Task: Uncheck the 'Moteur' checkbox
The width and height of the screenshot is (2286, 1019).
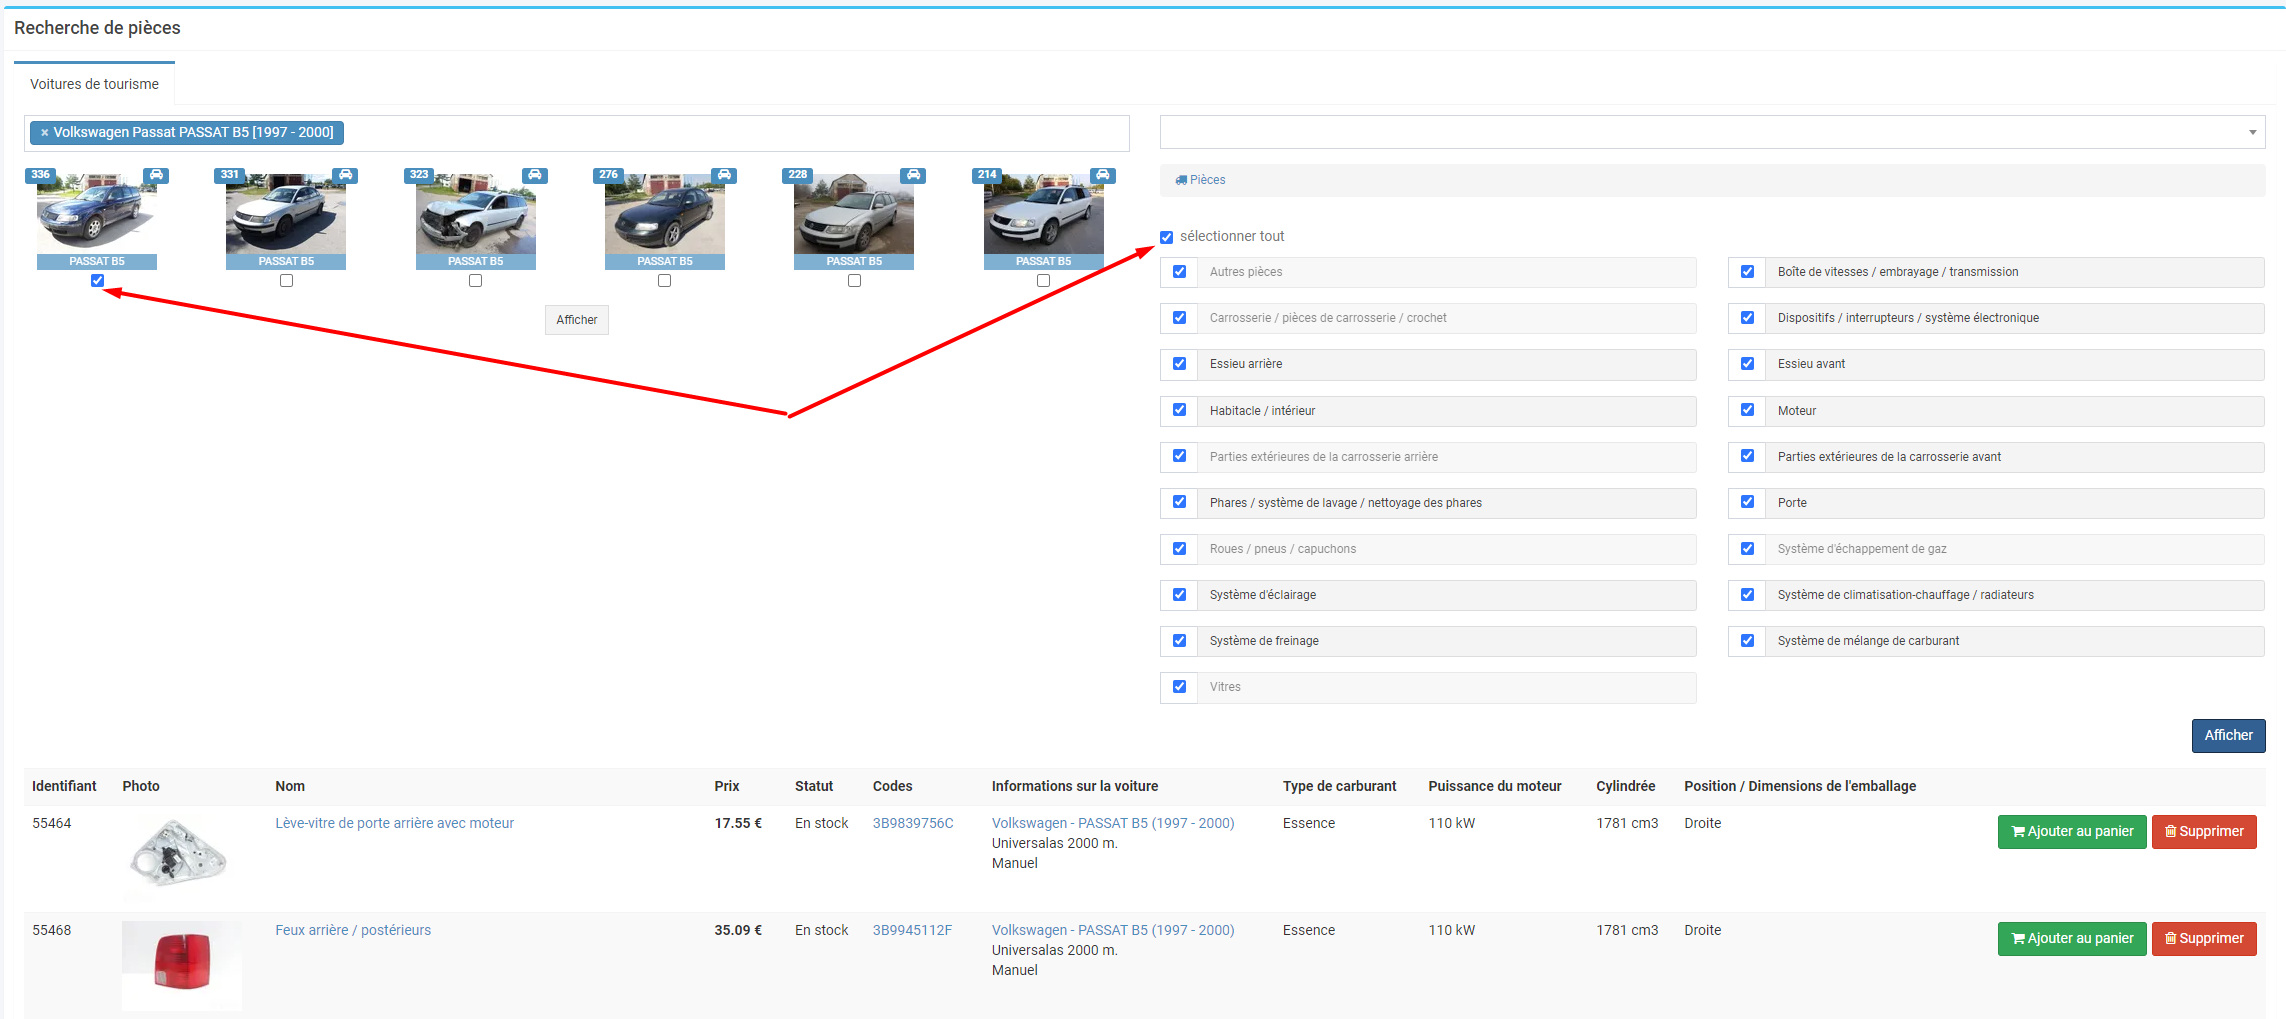Action: 1747,410
